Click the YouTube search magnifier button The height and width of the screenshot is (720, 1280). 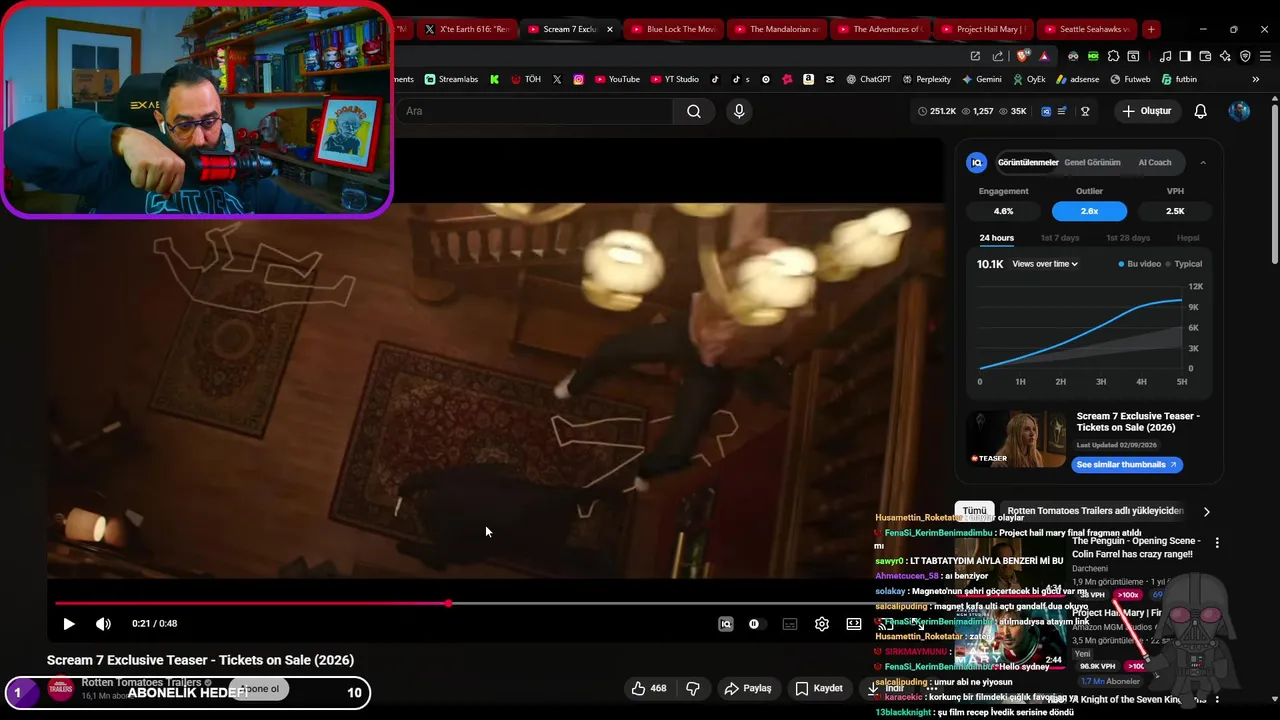(x=694, y=111)
